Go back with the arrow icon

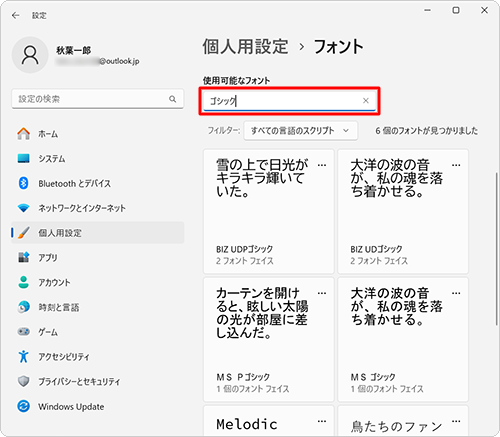(x=16, y=15)
